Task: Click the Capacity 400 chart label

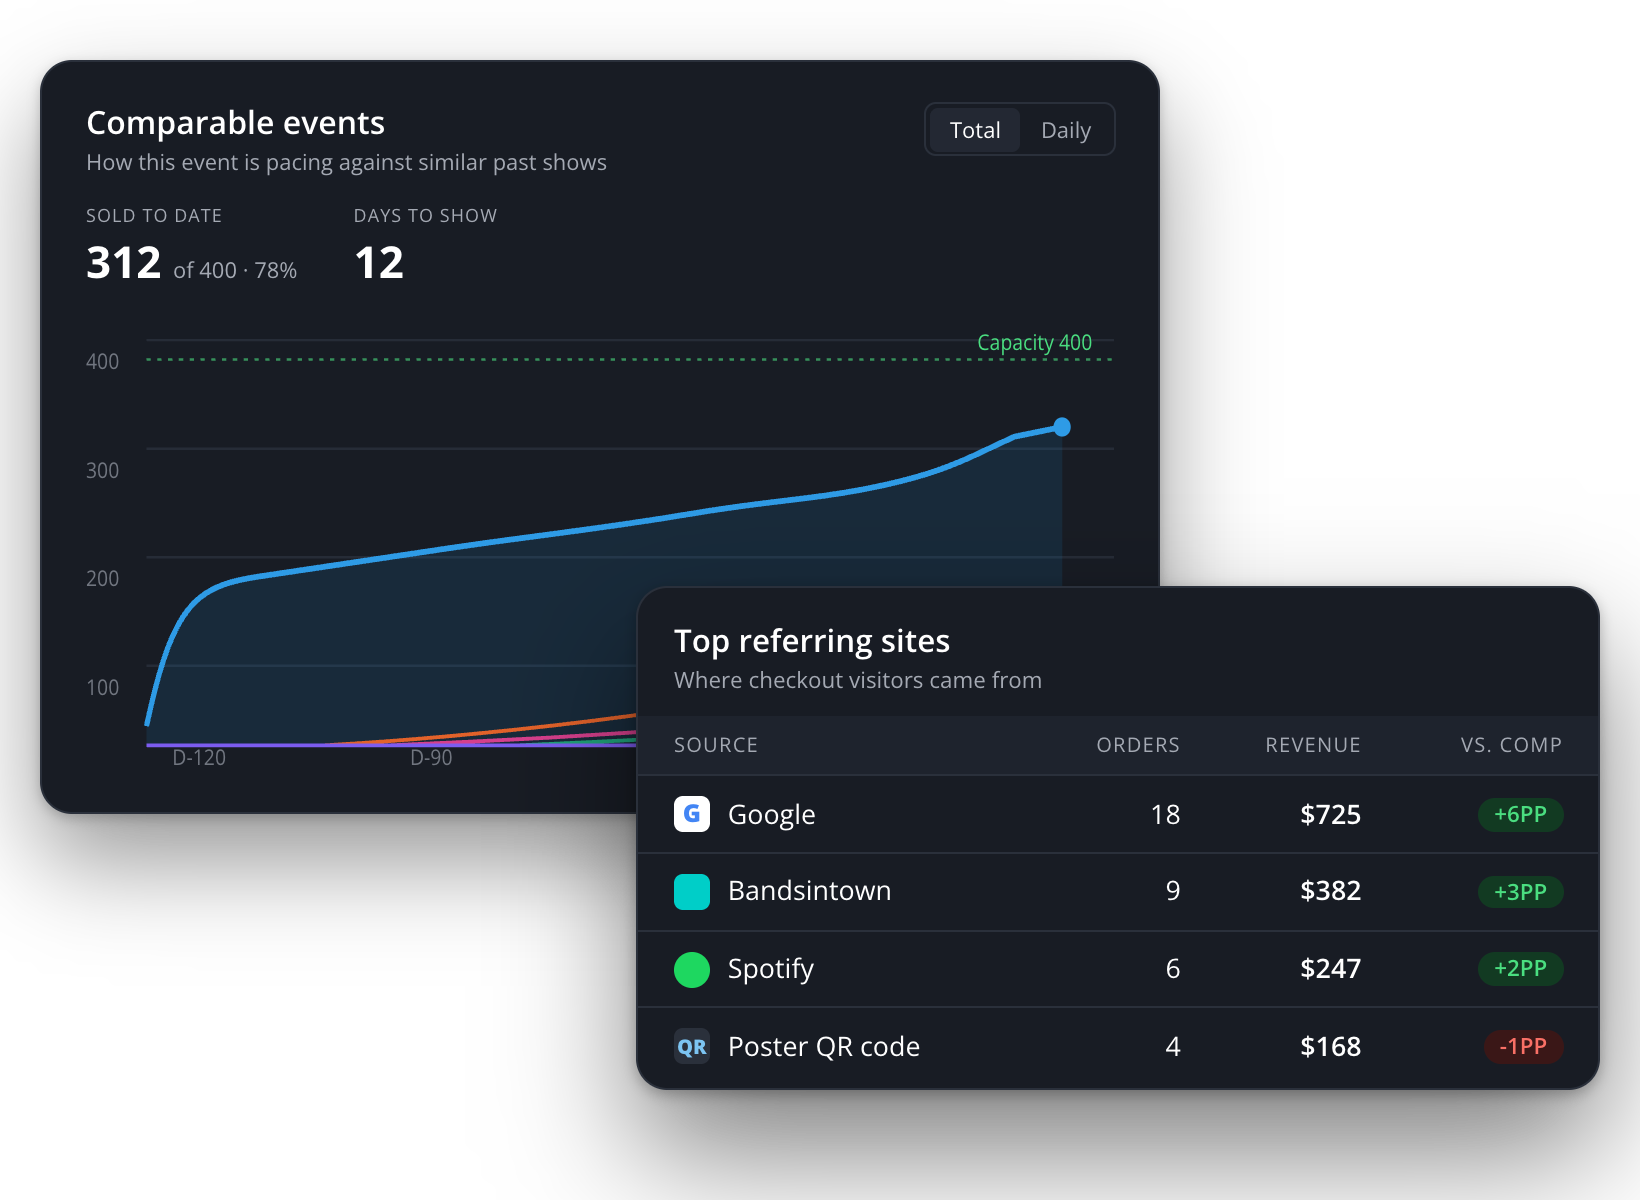Action: pos(1034,342)
